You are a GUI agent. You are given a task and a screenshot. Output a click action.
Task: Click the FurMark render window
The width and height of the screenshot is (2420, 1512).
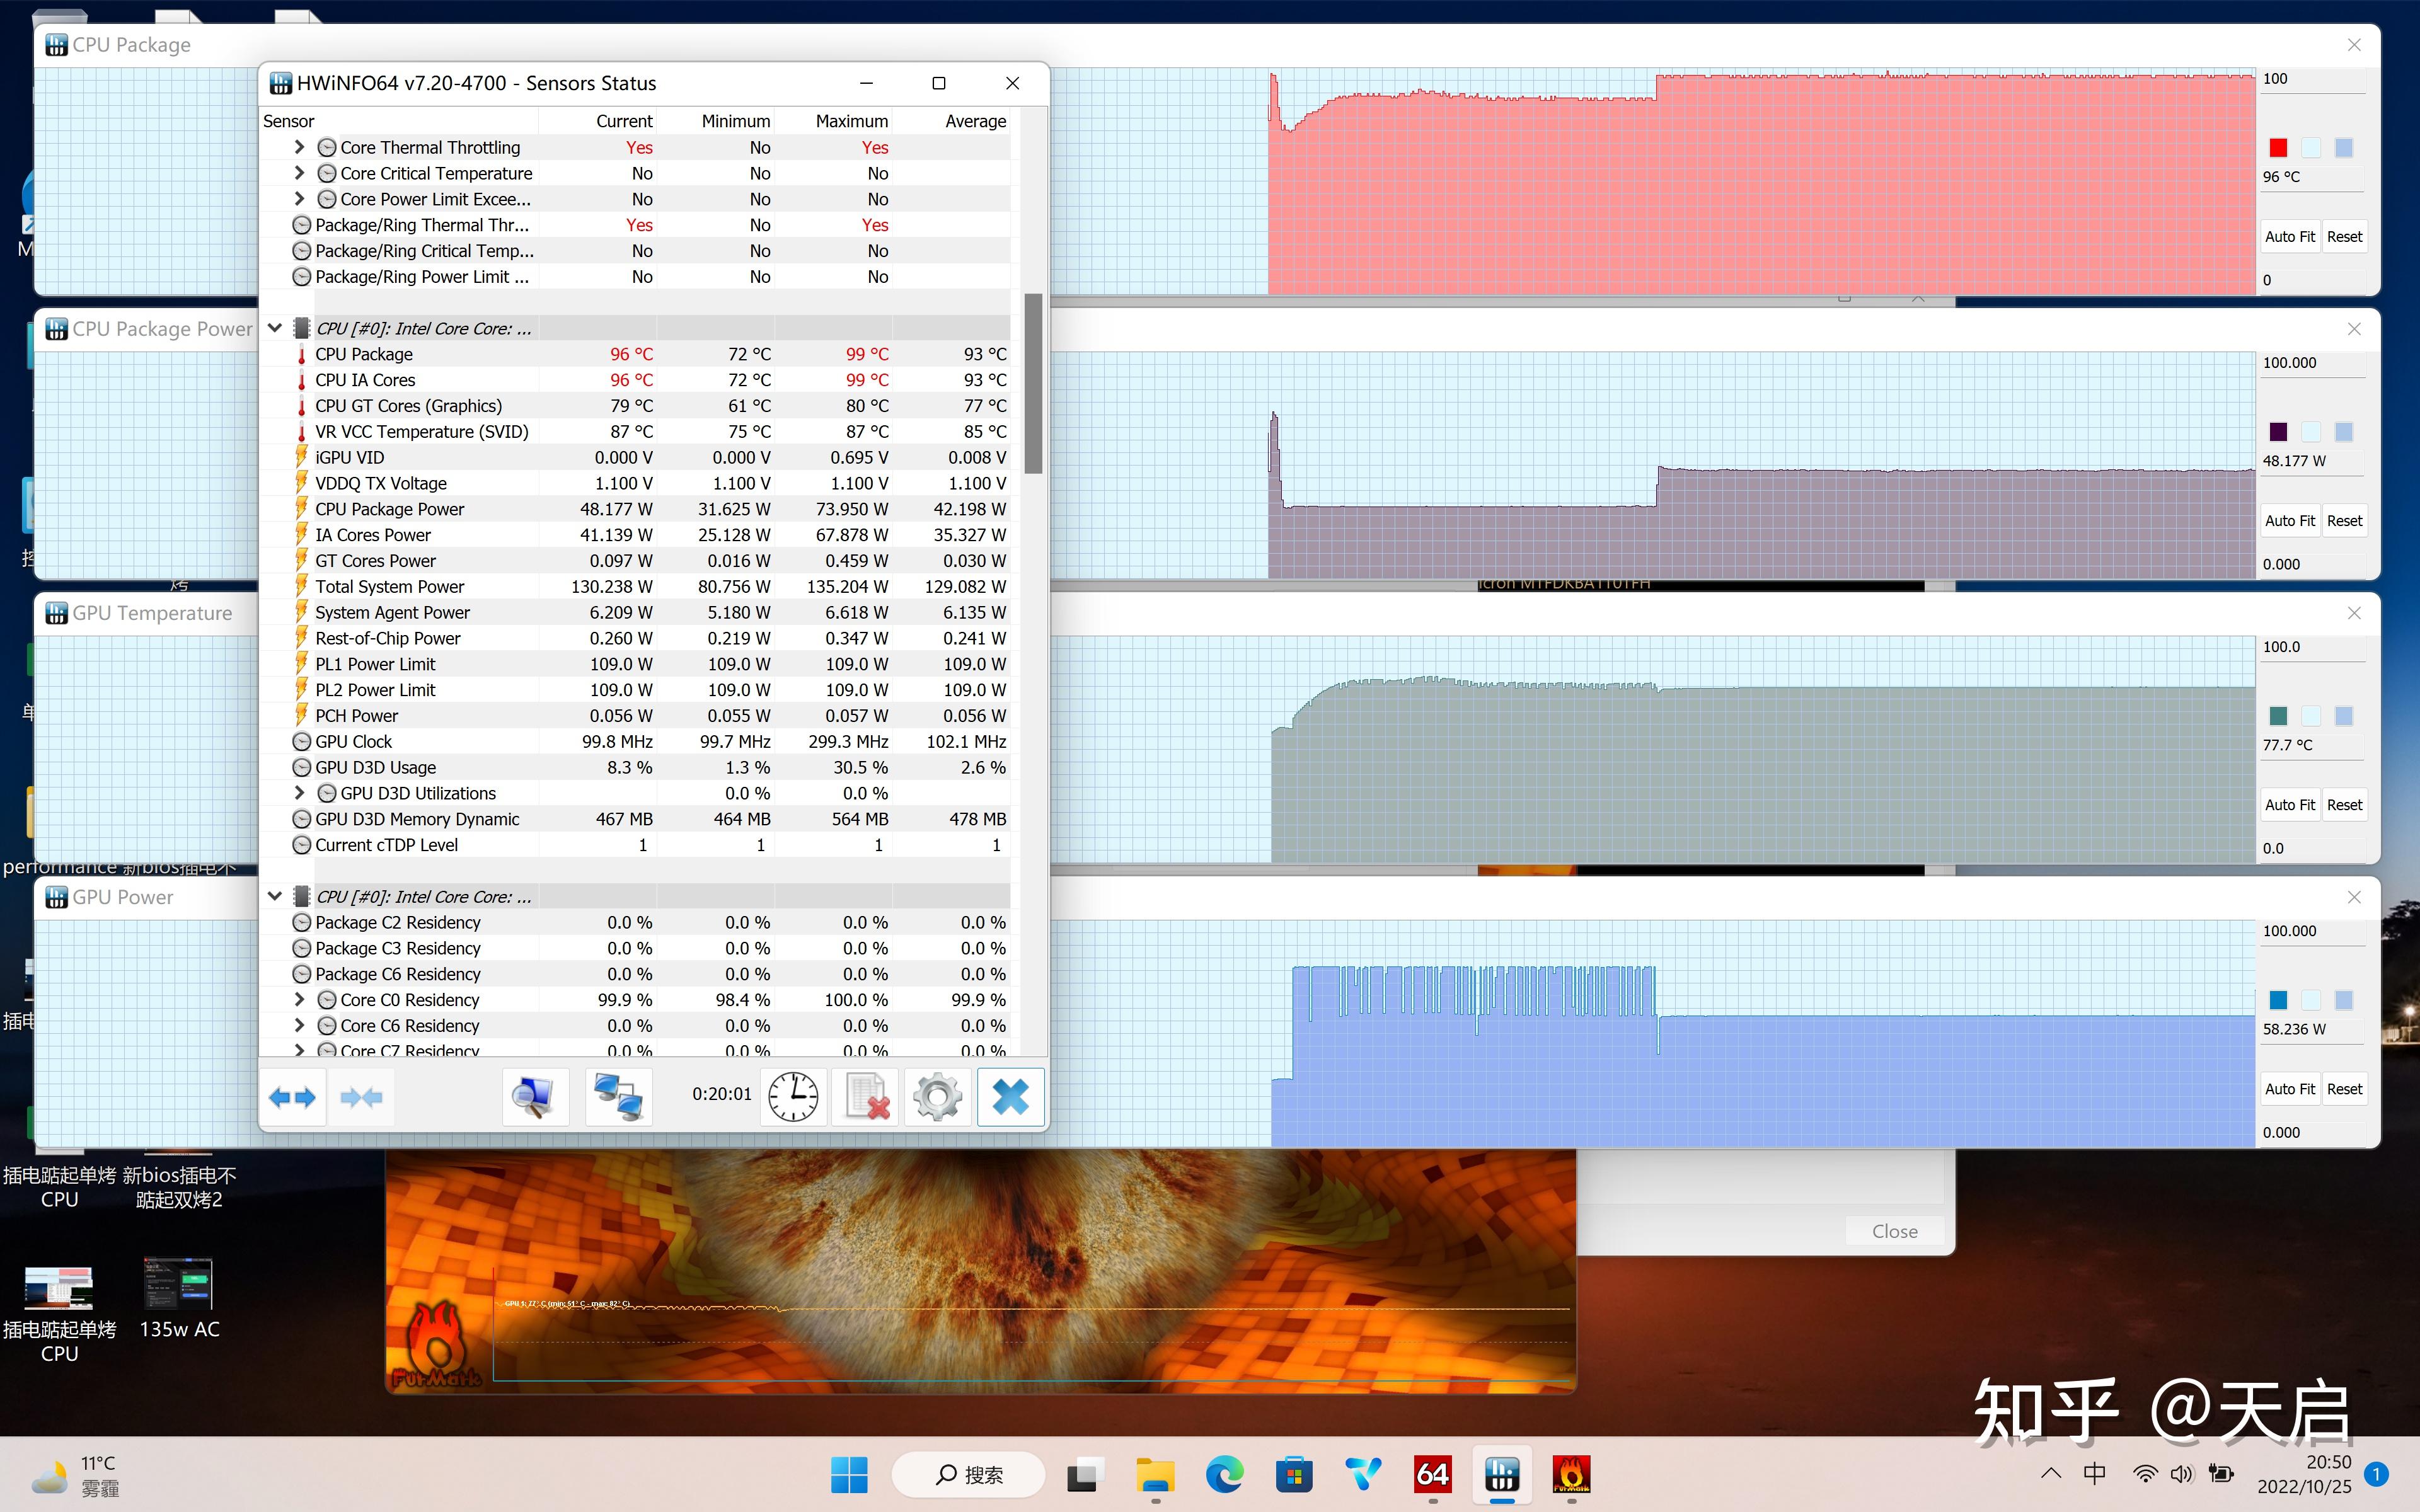point(980,1270)
